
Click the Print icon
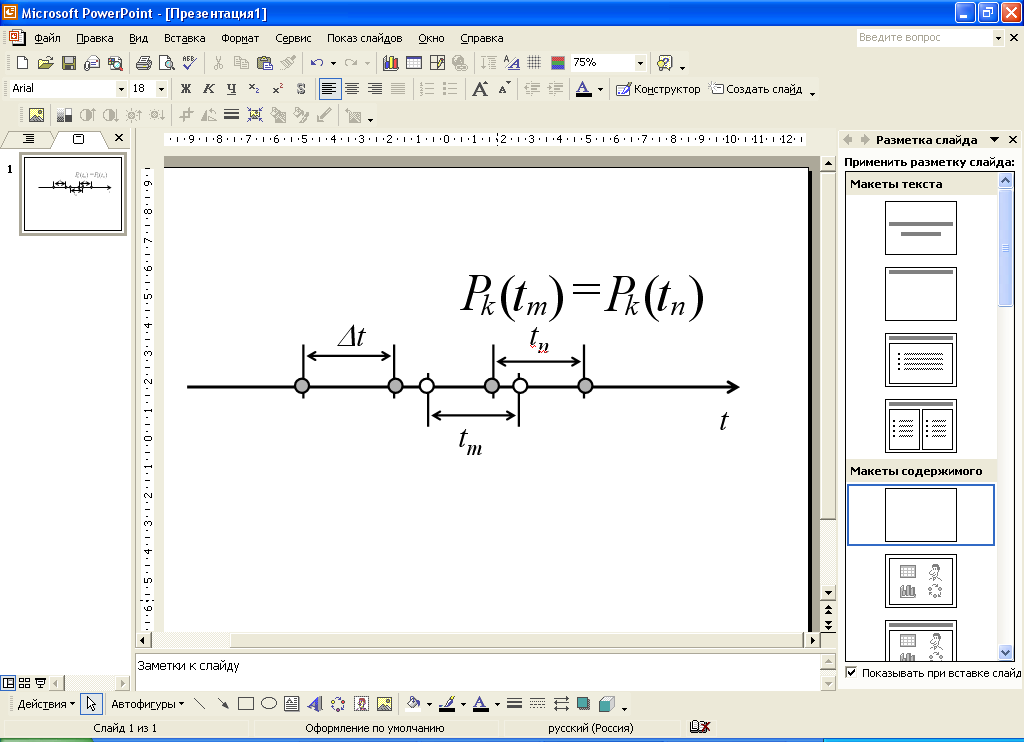click(144, 63)
